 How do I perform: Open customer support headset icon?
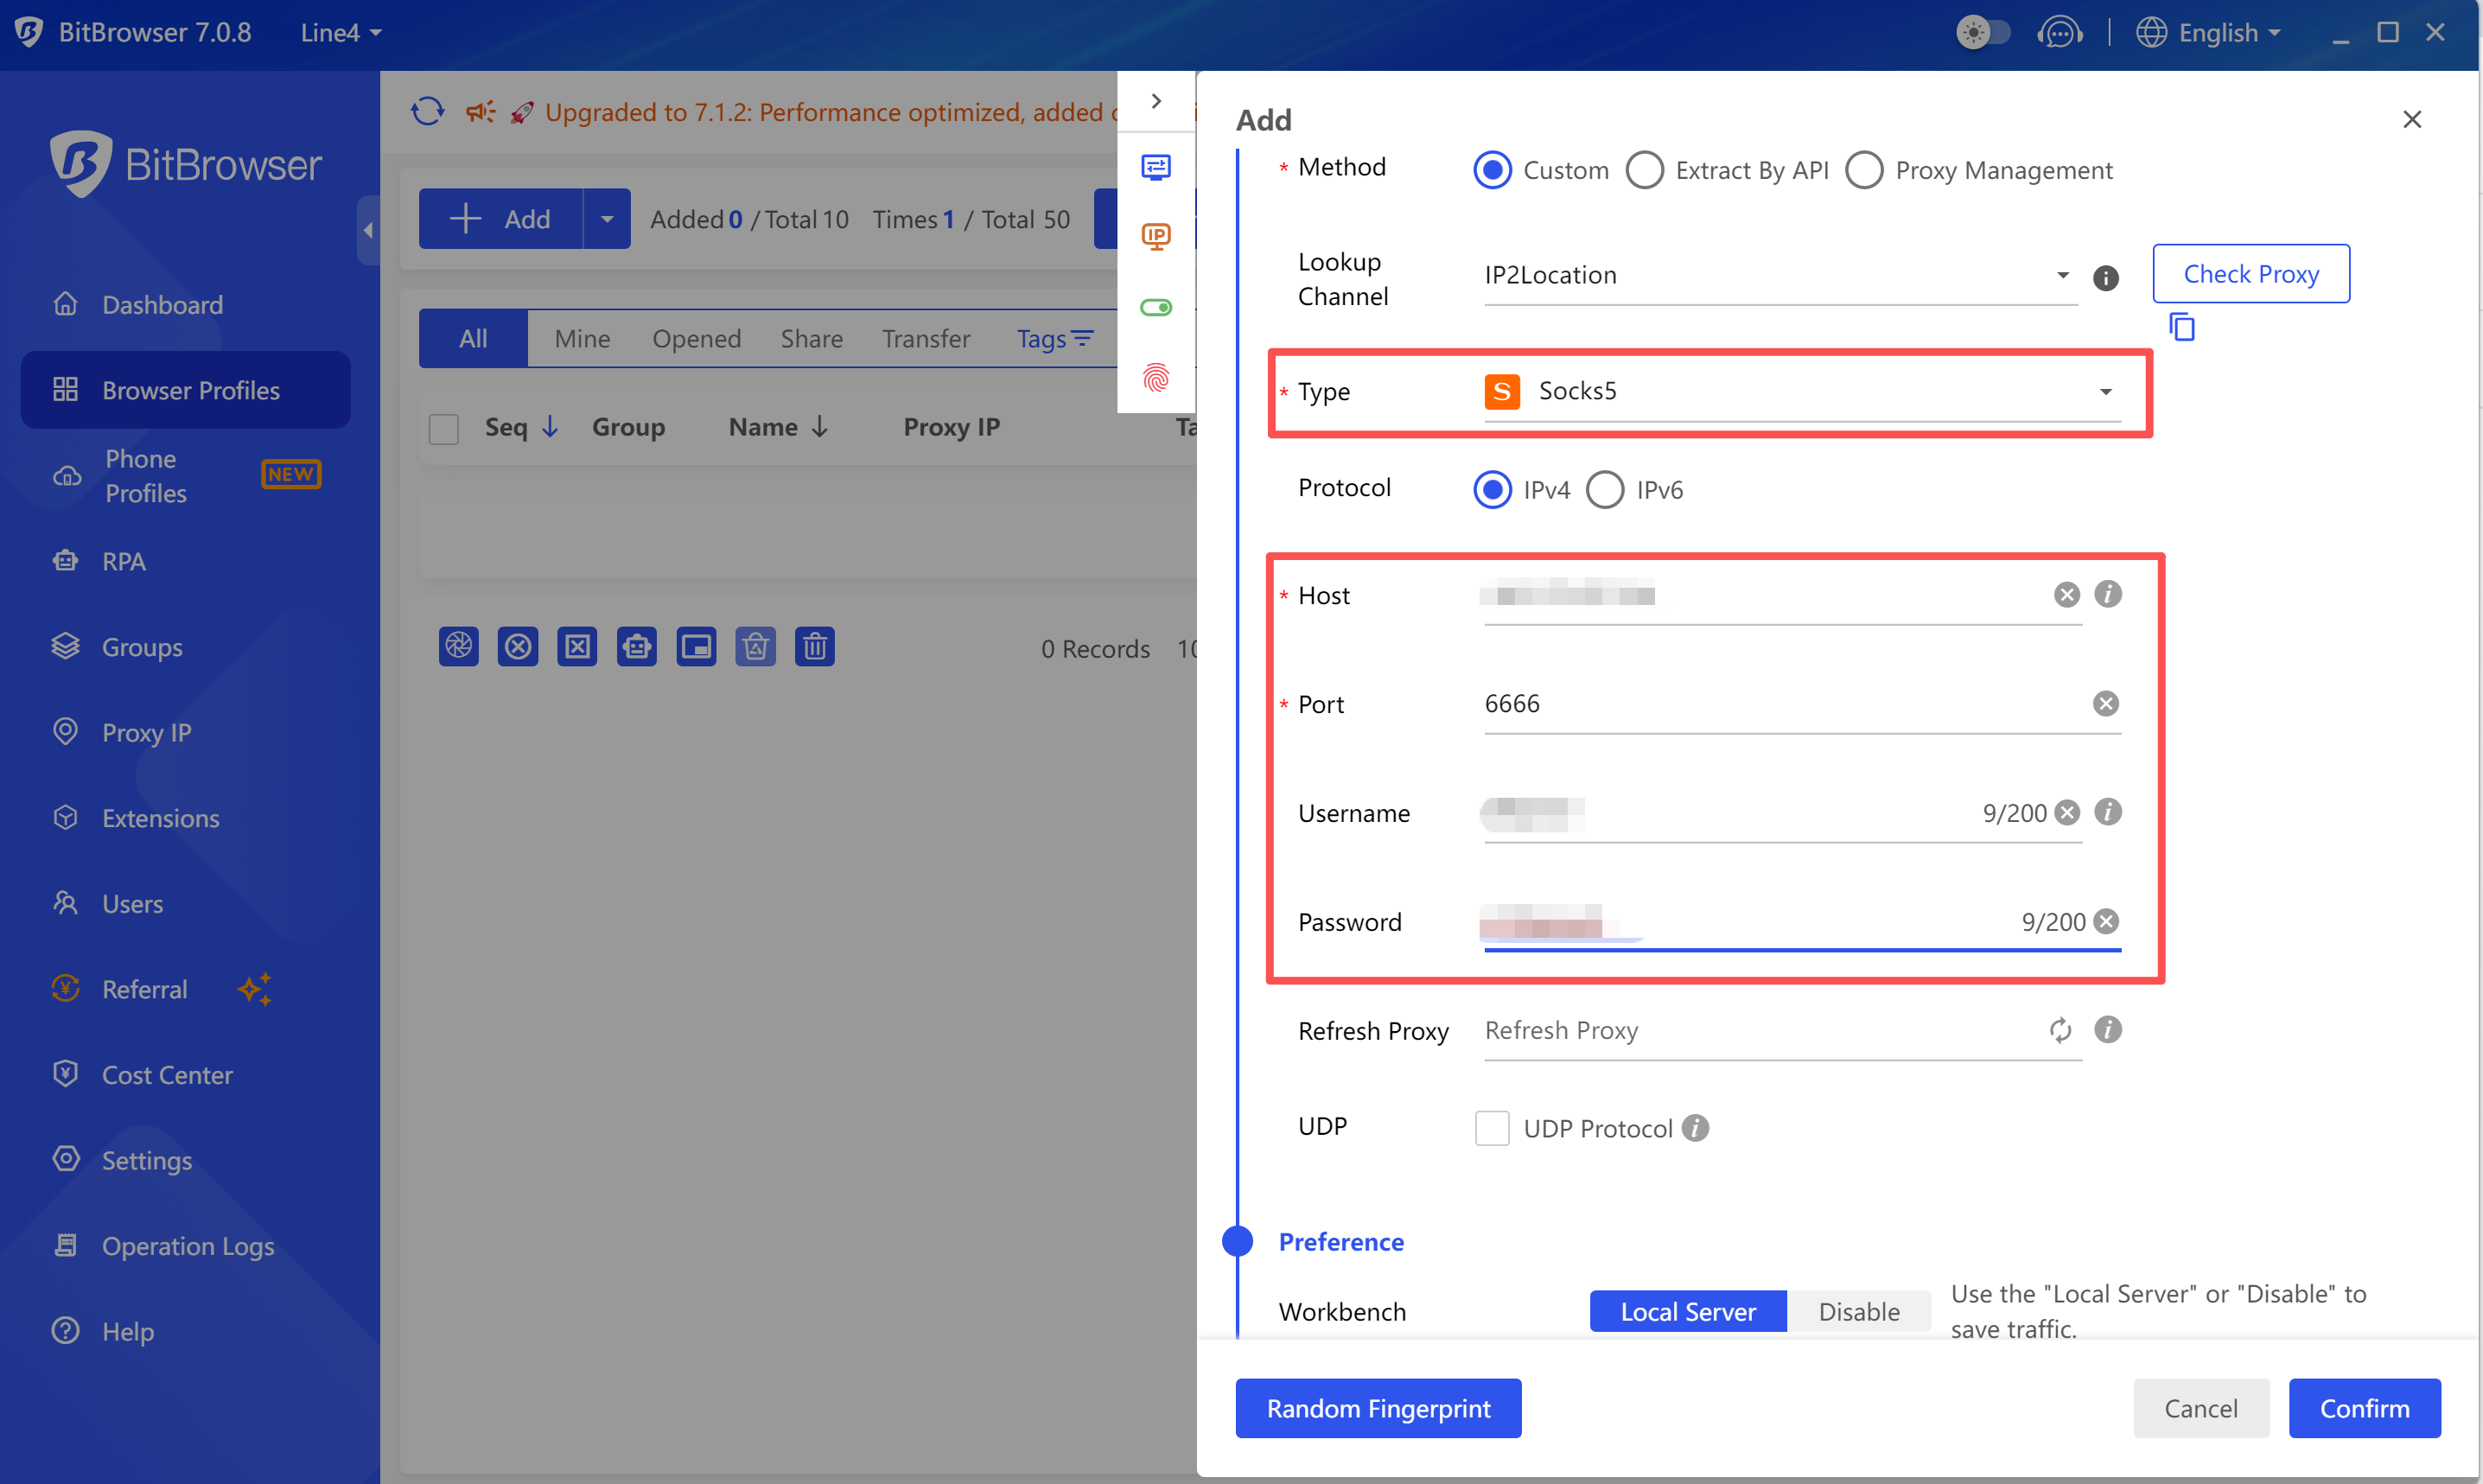[x=2059, y=33]
